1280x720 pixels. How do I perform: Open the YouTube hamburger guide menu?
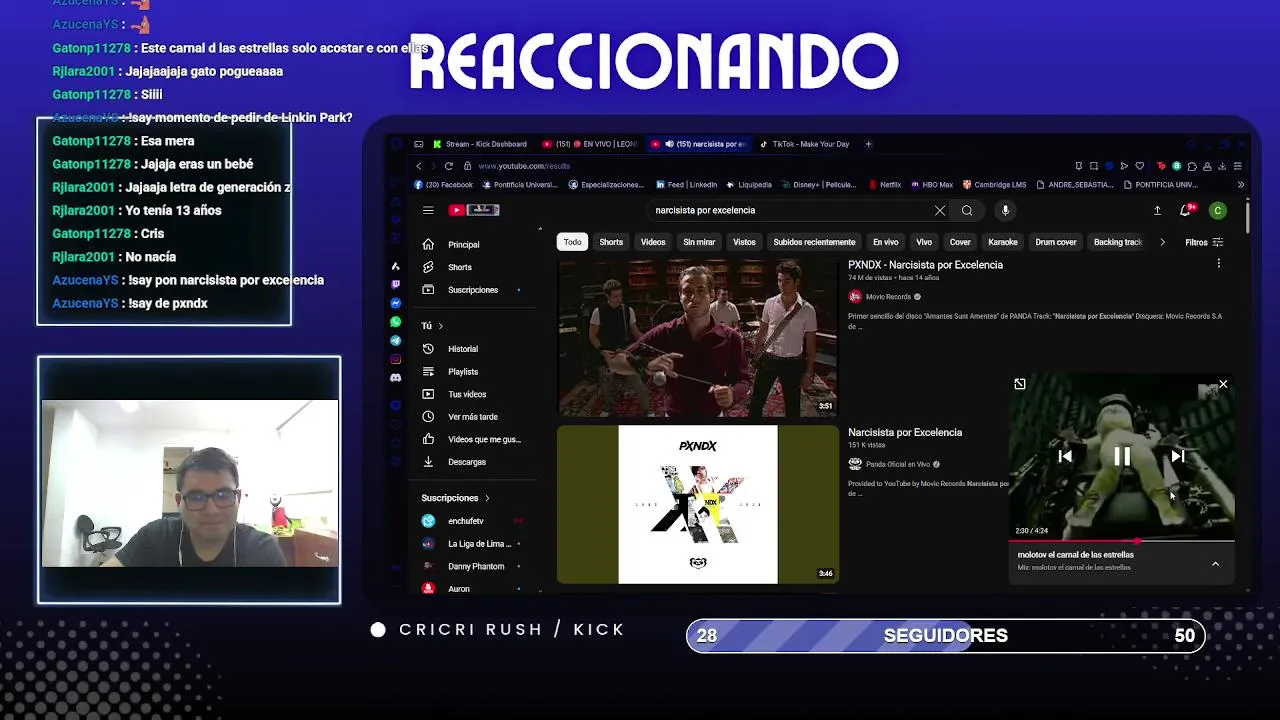click(428, 210)
